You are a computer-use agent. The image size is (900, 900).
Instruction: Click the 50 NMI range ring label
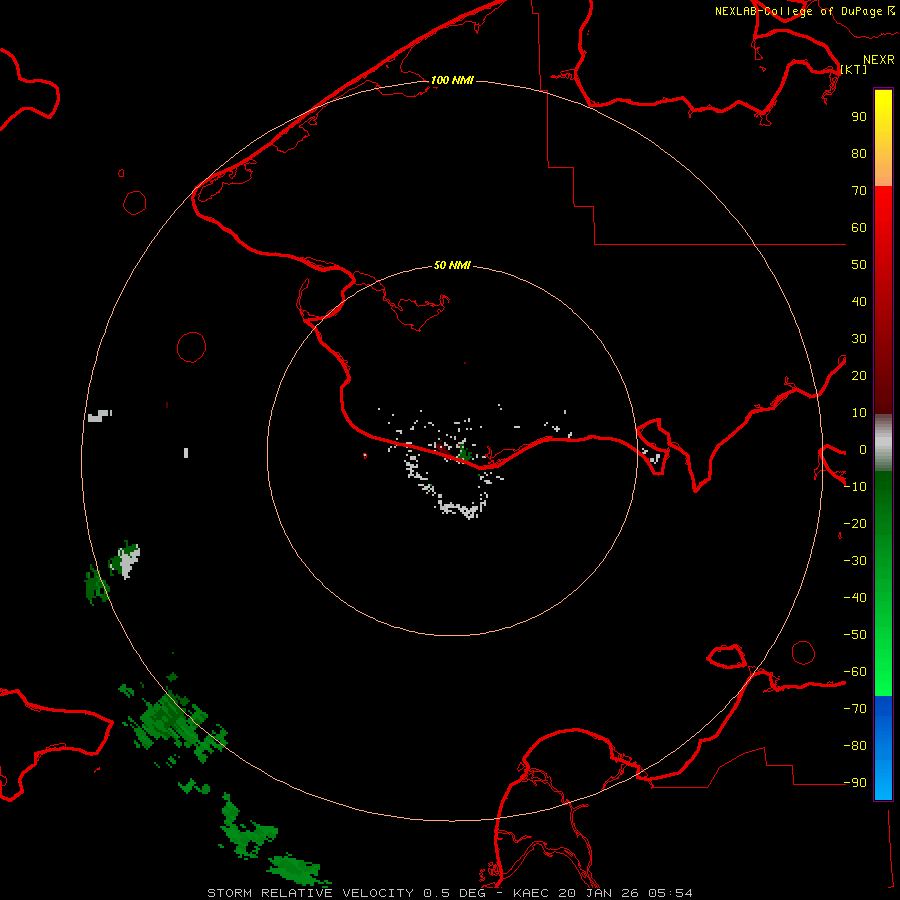[x=452, y=265]
